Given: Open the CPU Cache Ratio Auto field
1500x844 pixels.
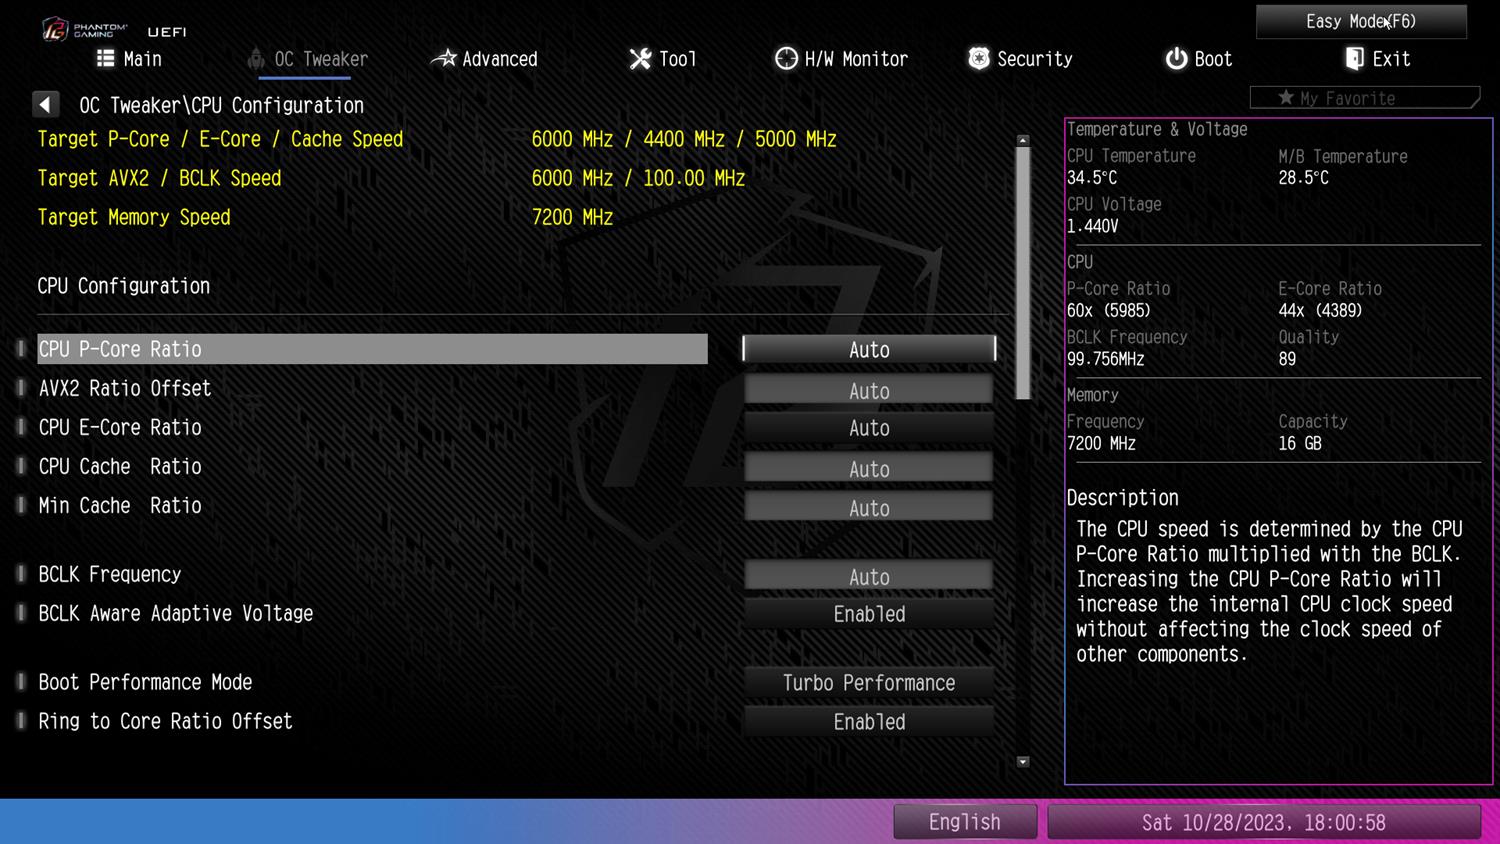Looking at the screenshot, I should [x=868, y=468].
